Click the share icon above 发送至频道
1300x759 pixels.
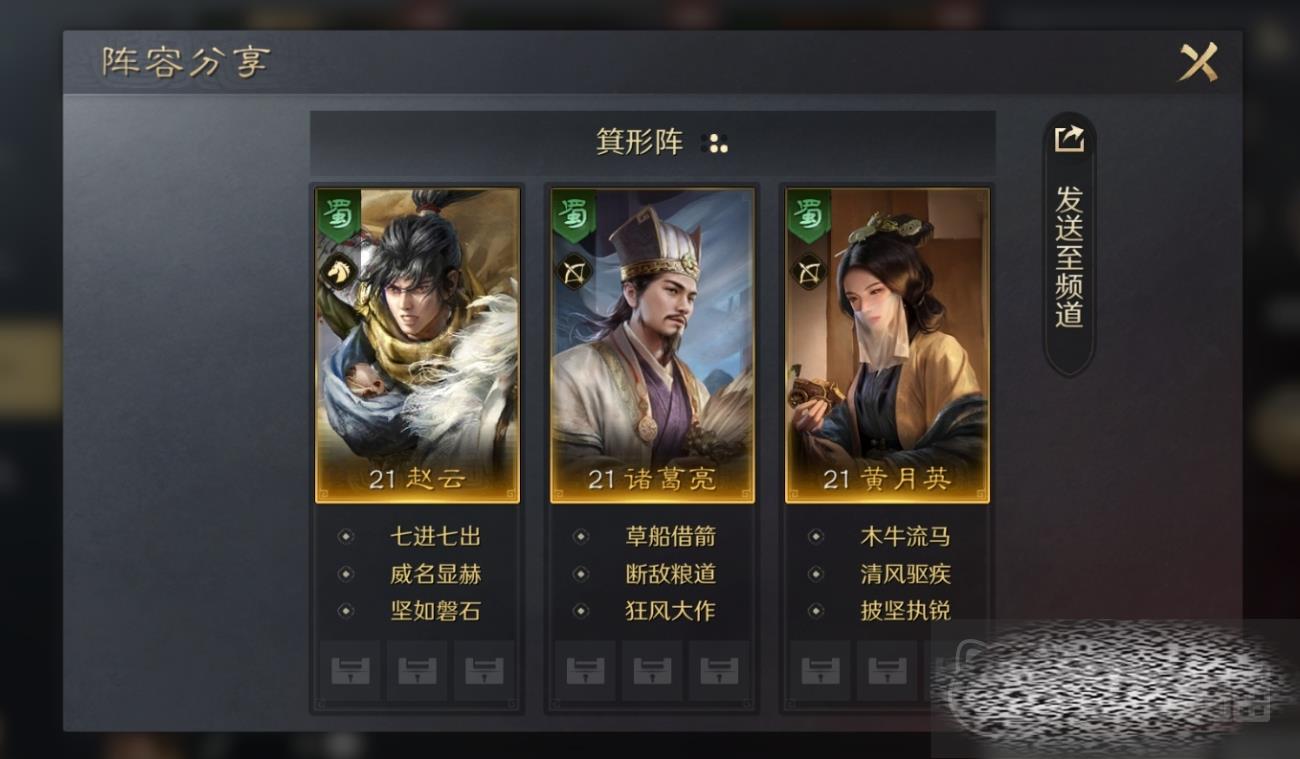1069,138
